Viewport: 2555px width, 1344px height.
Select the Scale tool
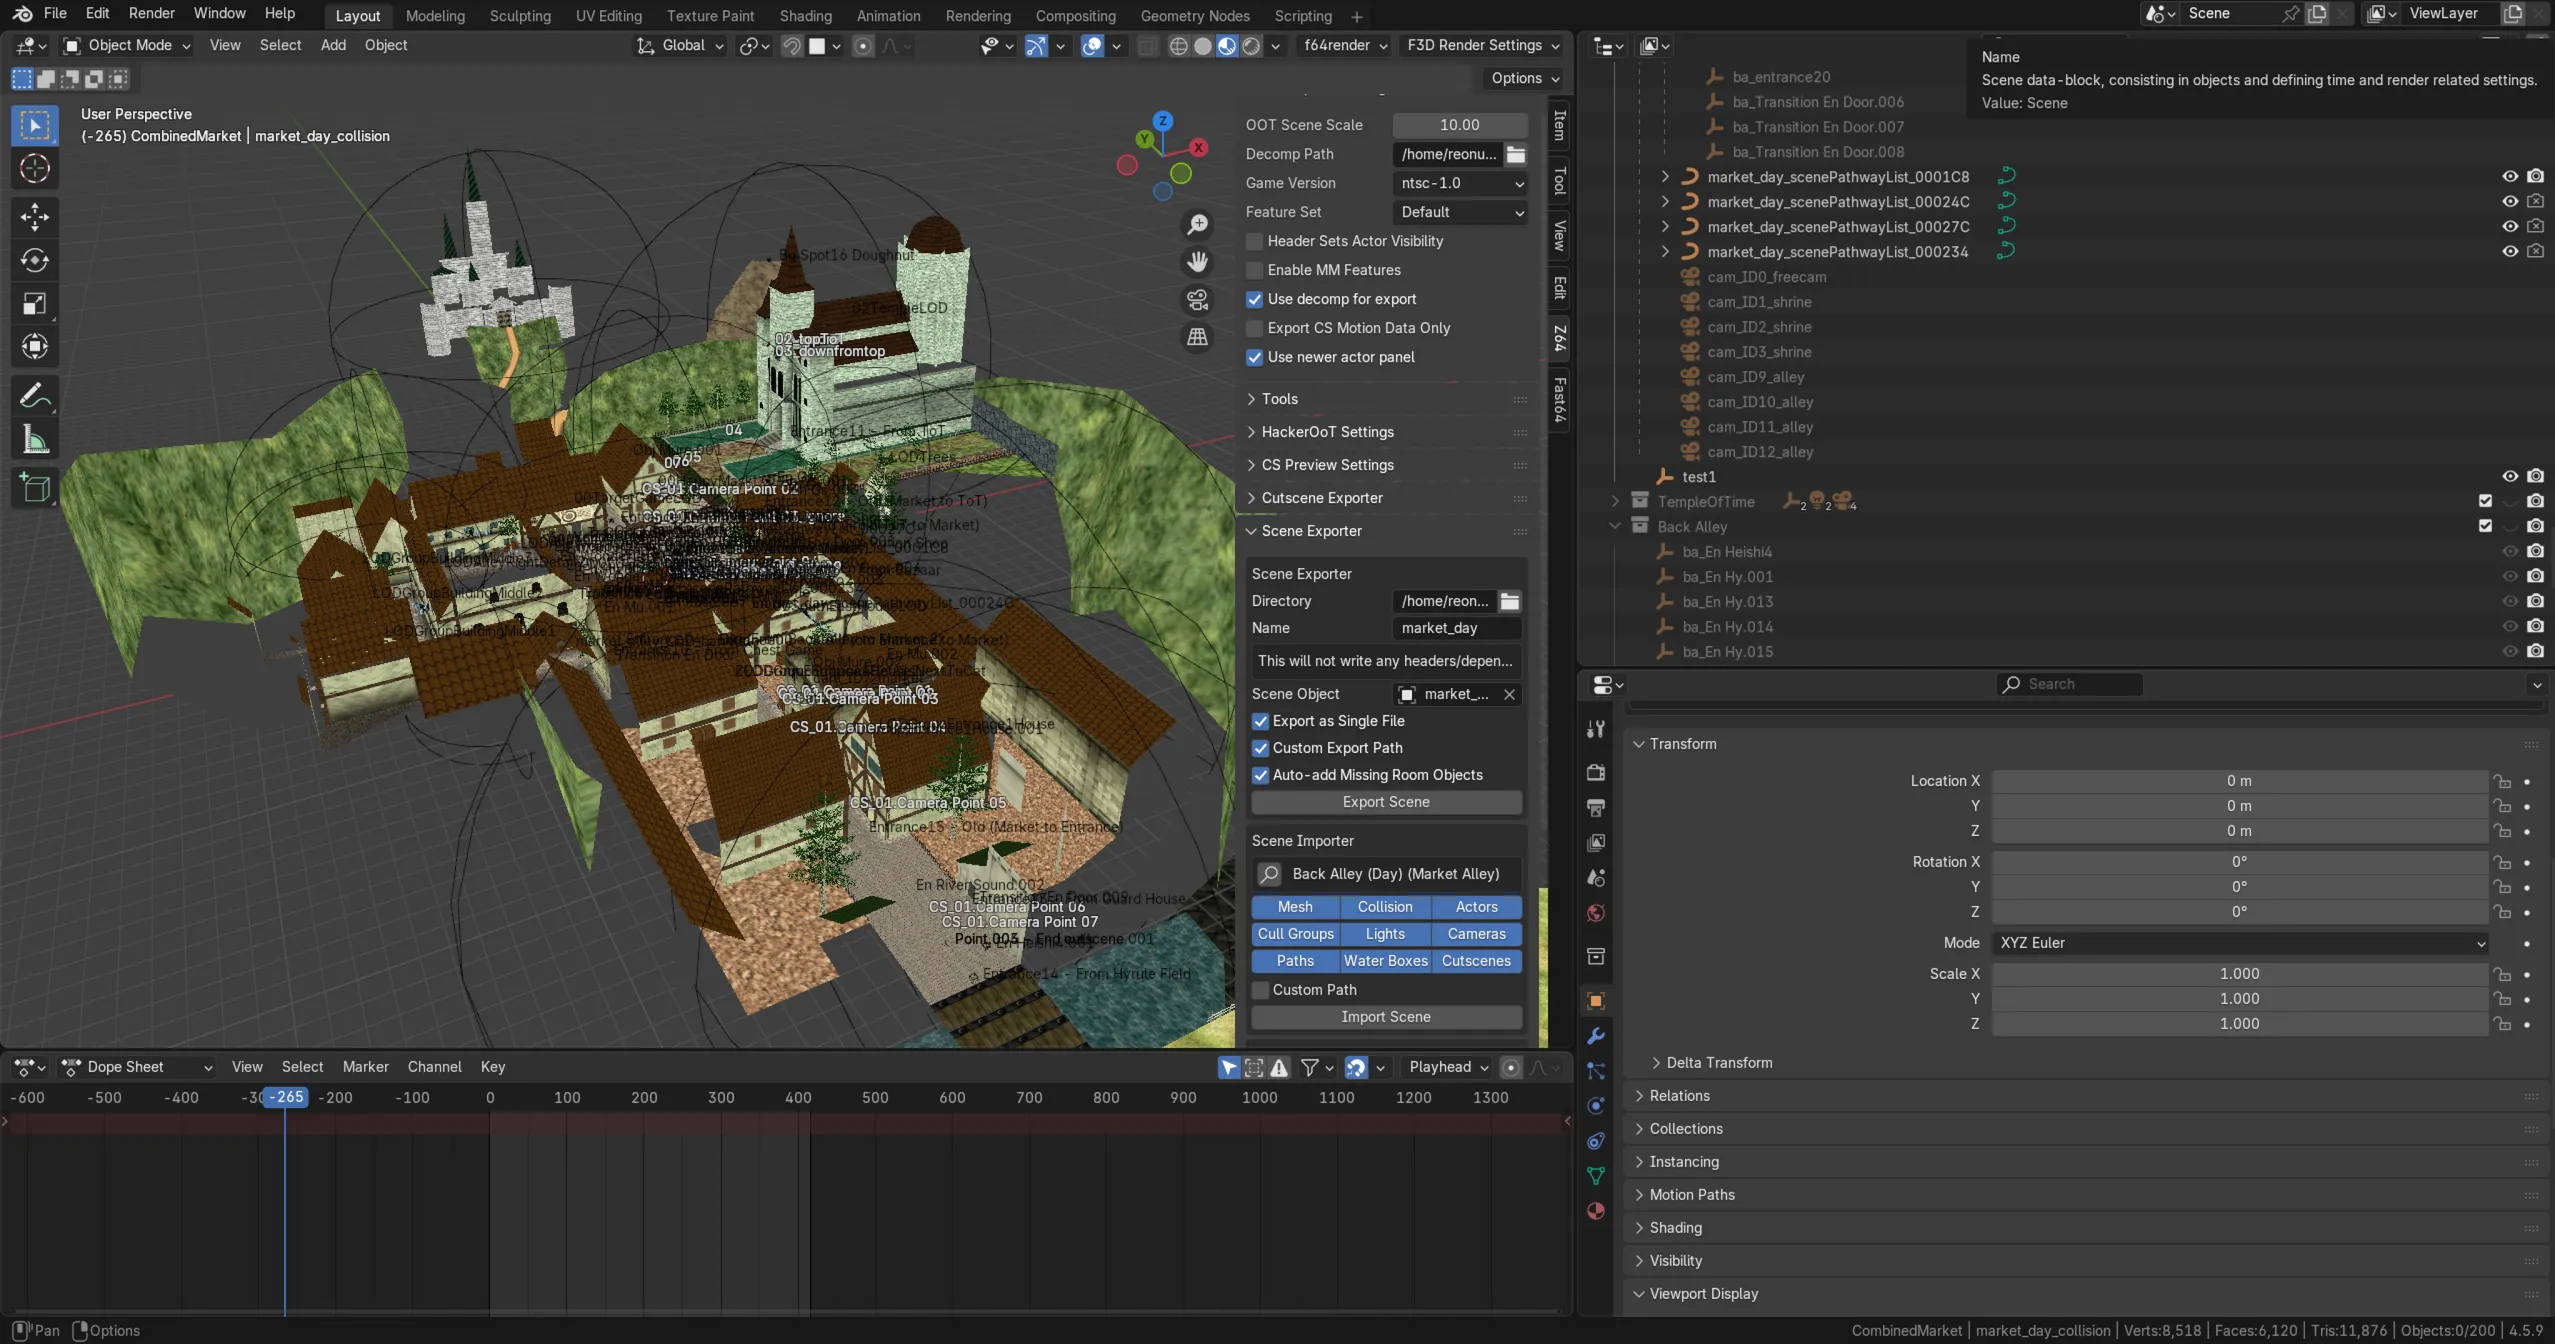[35, 304]
